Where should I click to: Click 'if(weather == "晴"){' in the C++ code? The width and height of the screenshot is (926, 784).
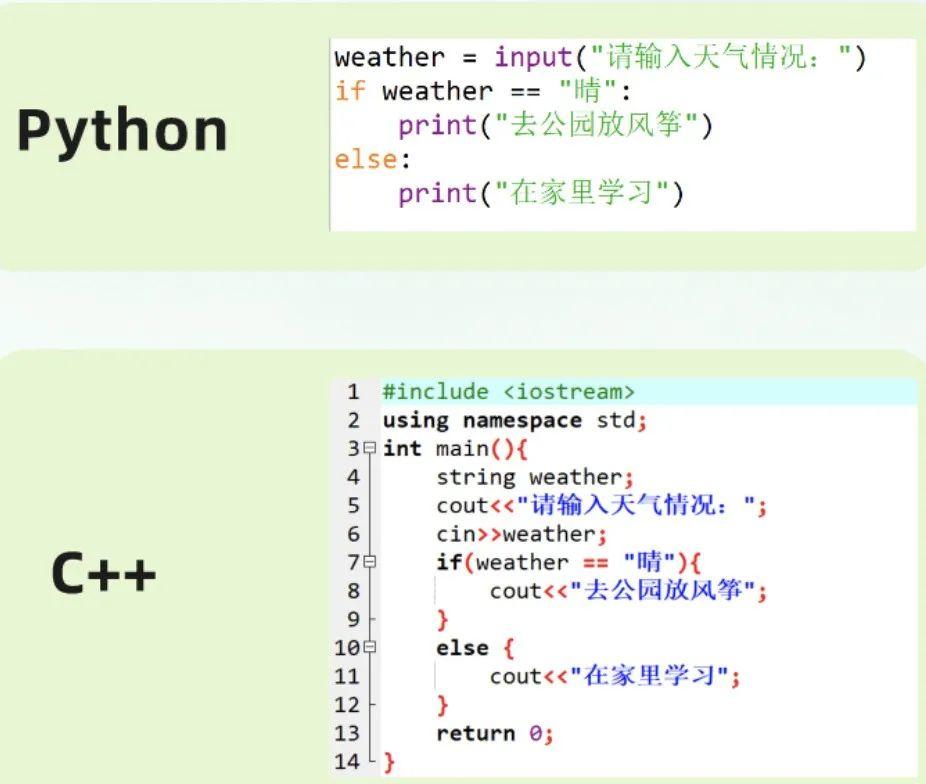click(569, 561)
